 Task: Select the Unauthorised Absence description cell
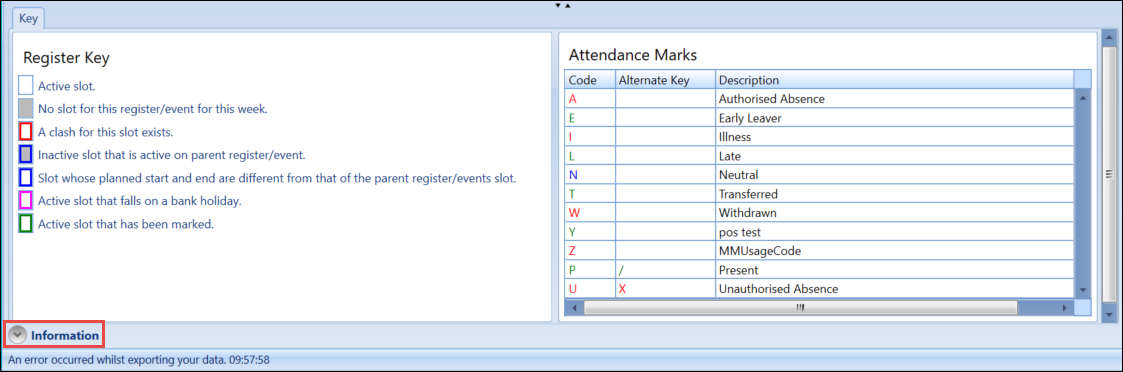[x=895, y=289]
